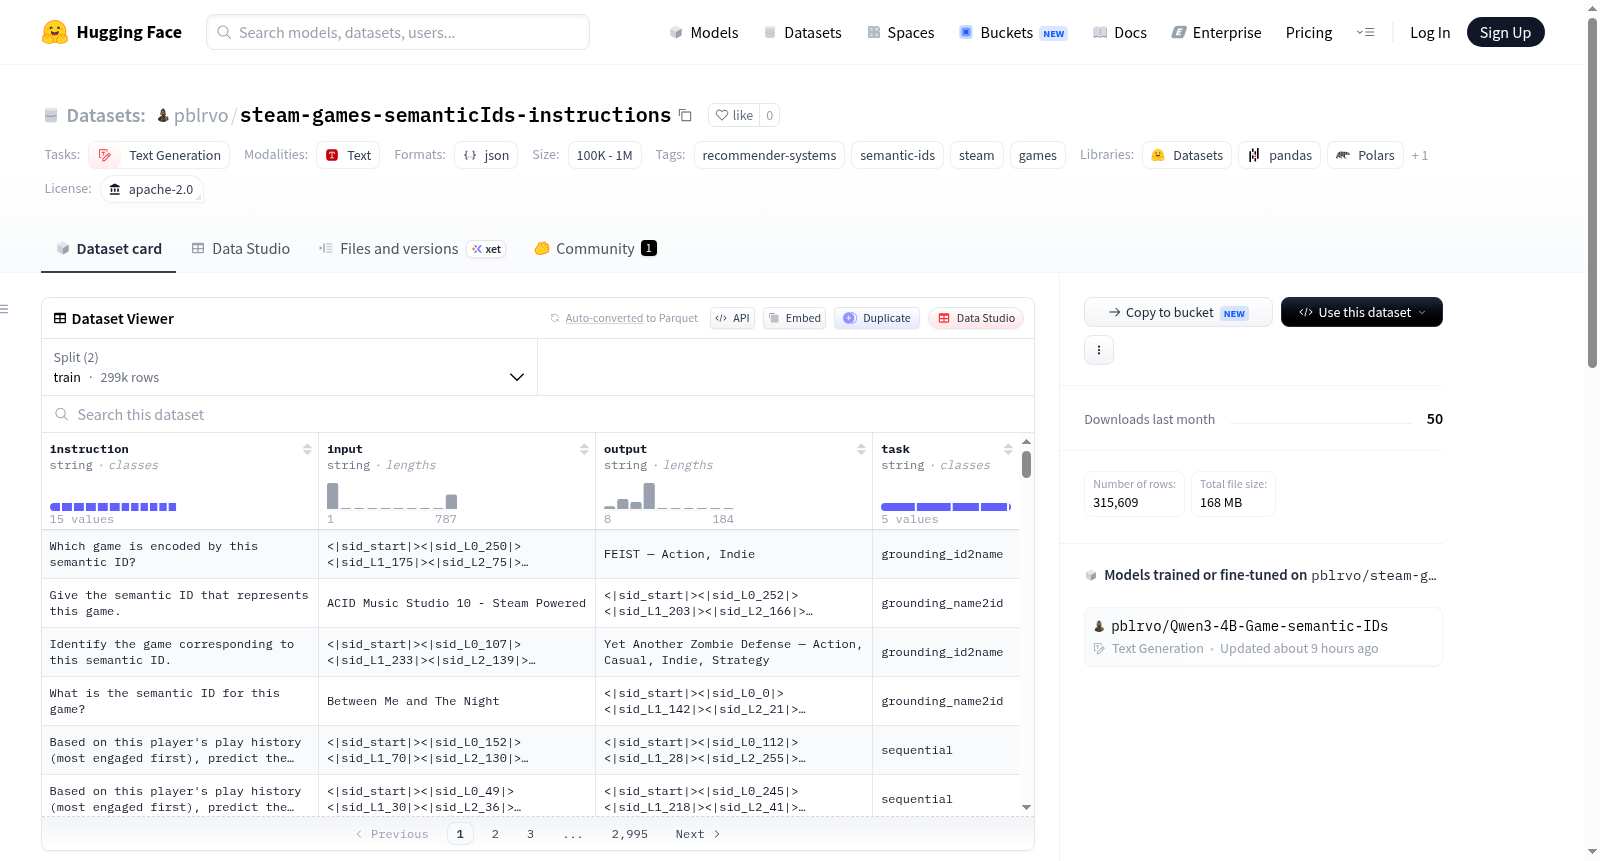This screenshot has width=1600, height=861.
Task: Click the Copy to bucket button
Action: coord(1178,312)
